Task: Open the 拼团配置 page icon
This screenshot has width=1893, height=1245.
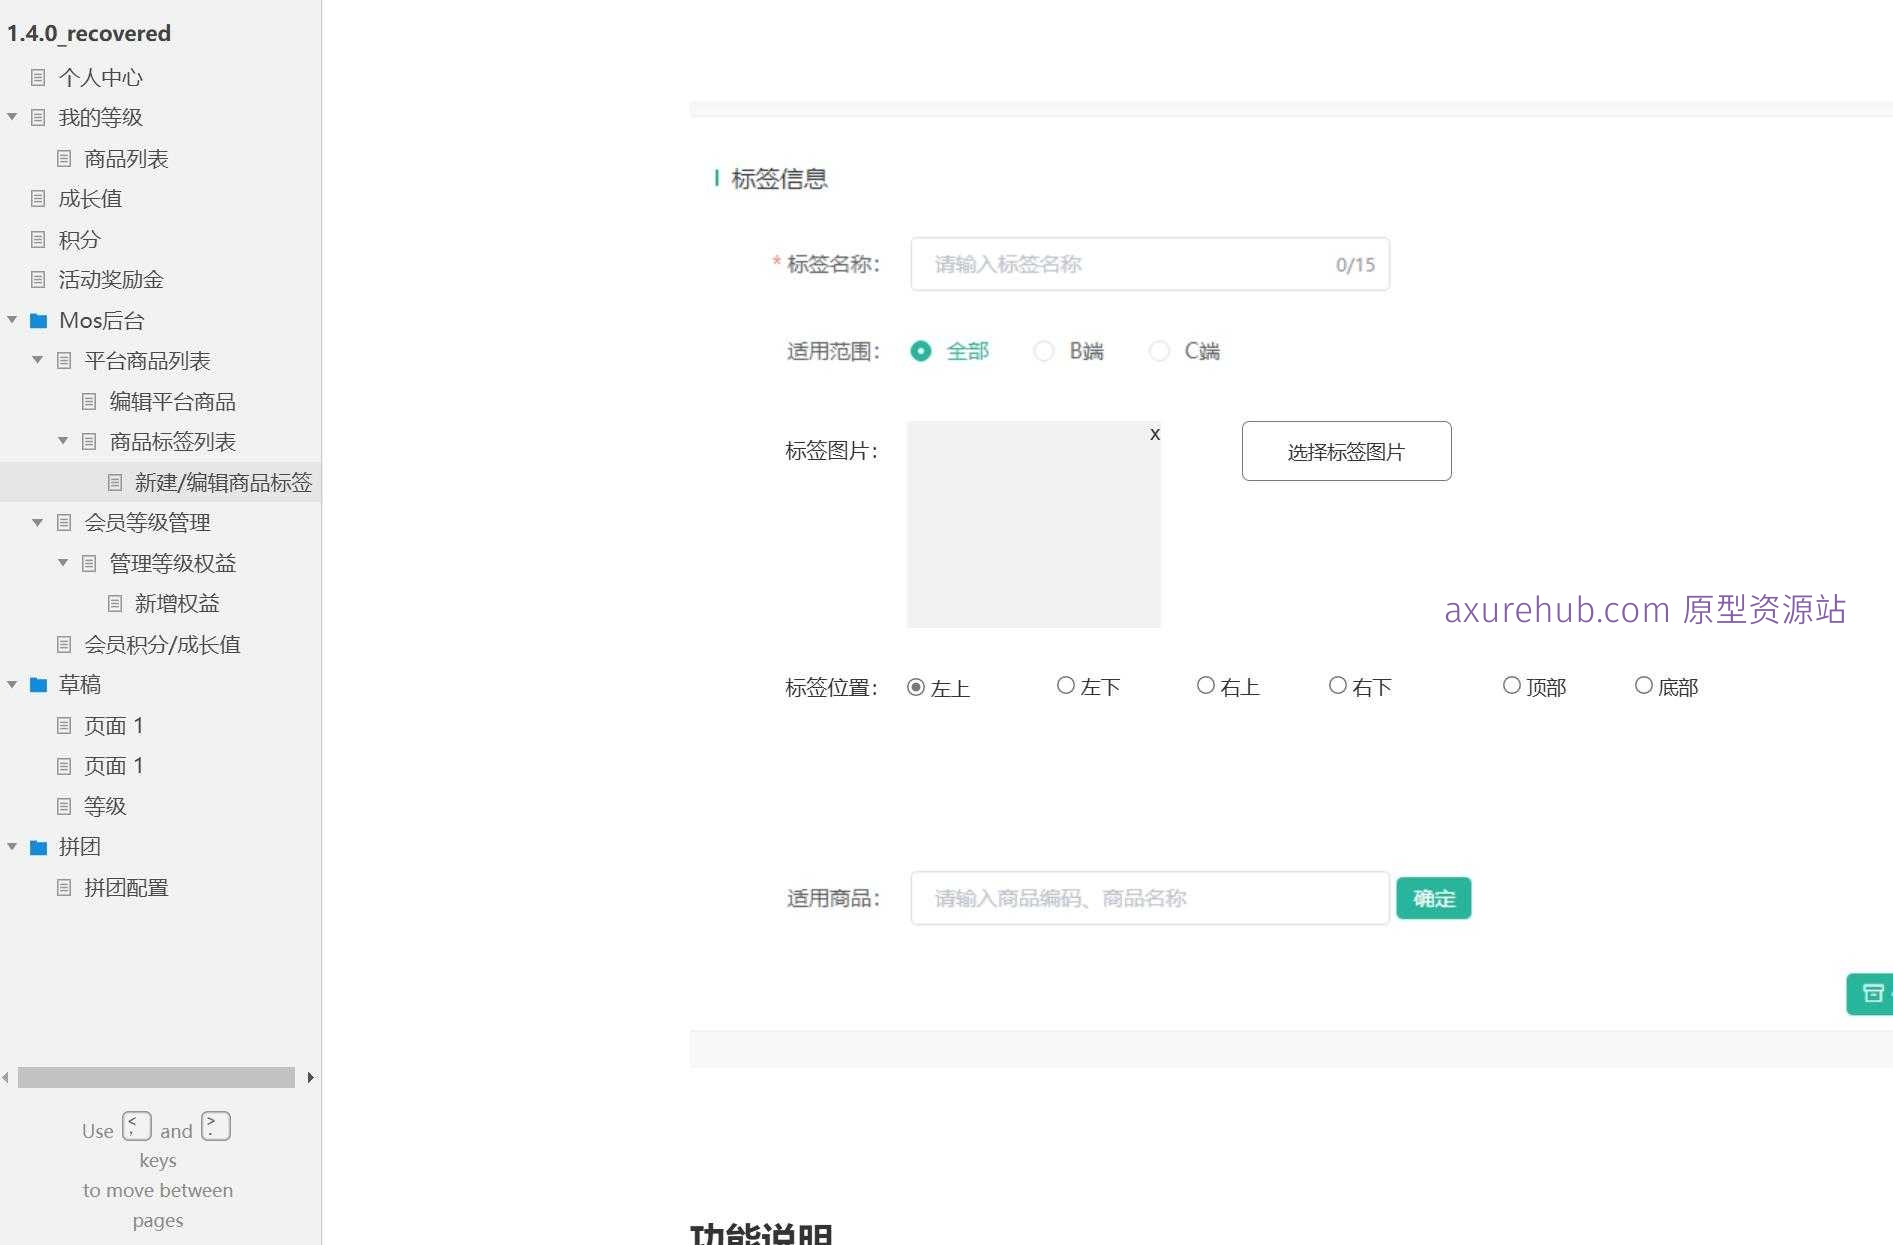Action: click(x=64, y=887)
